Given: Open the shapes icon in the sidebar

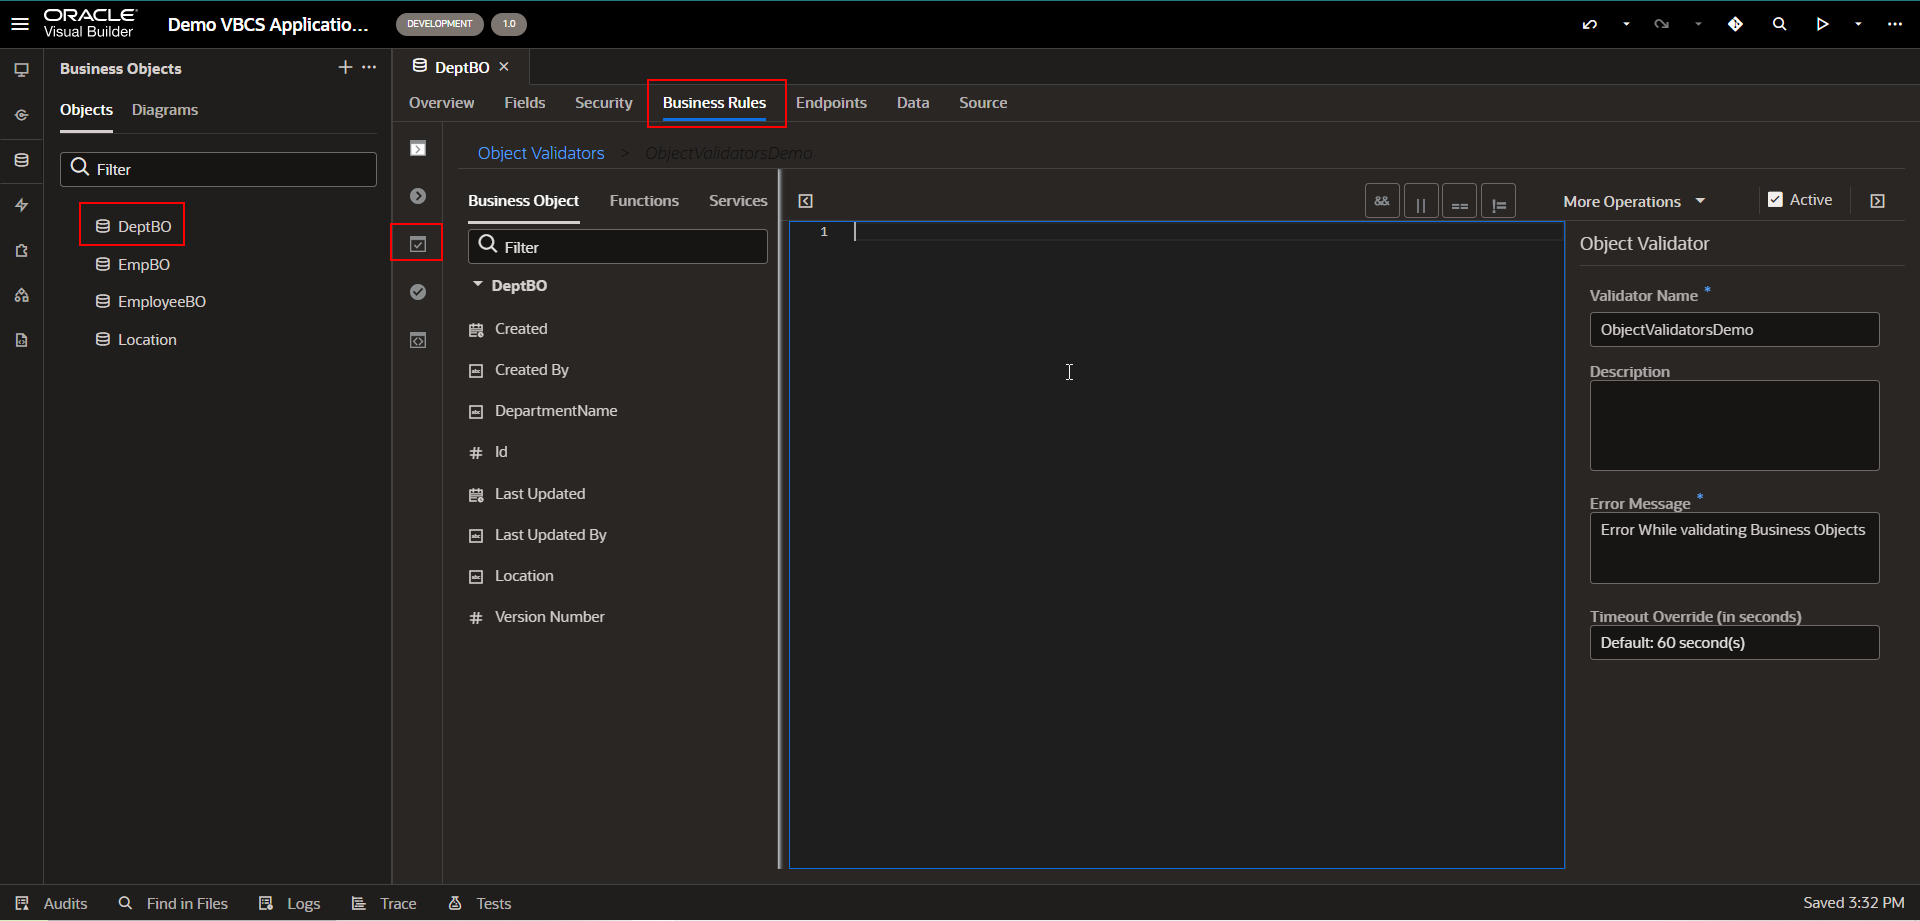Looking at the screenshot, I should point(21,295).
